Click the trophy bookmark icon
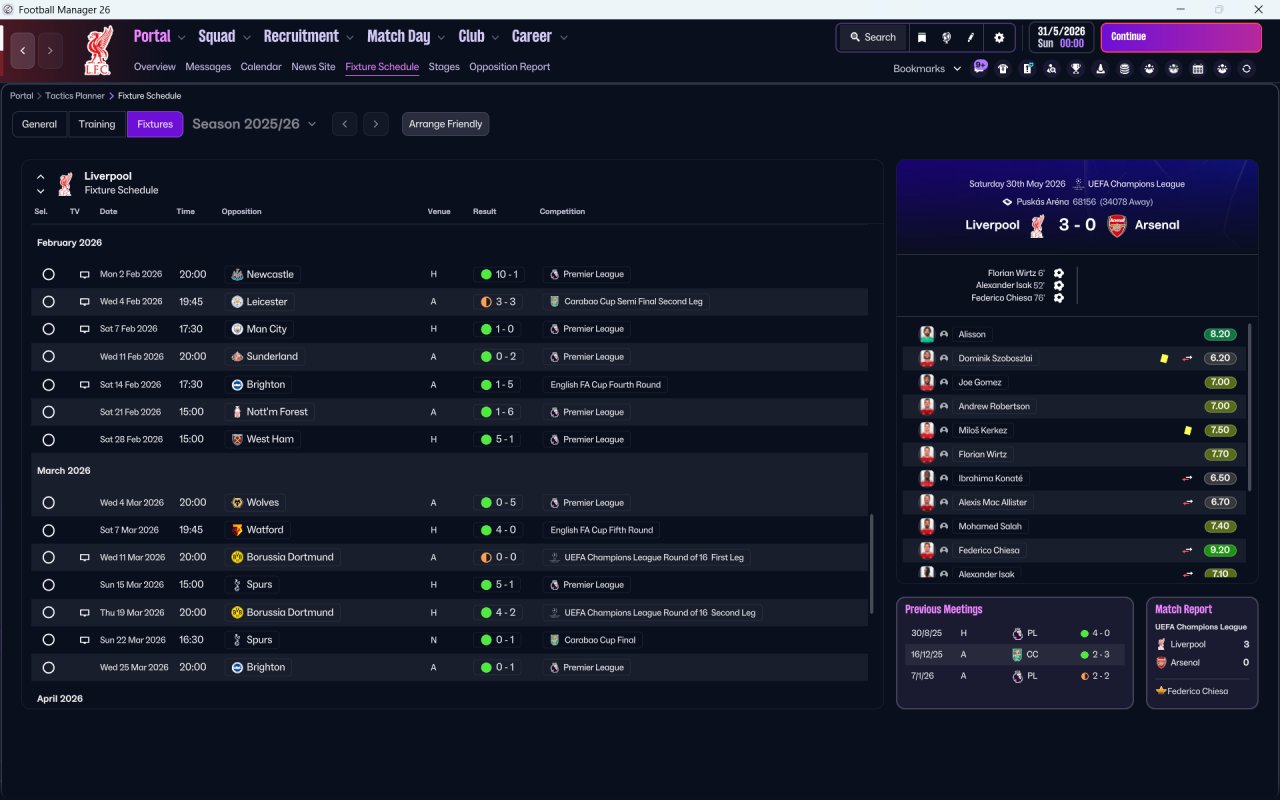 [x=1076, y=69]
